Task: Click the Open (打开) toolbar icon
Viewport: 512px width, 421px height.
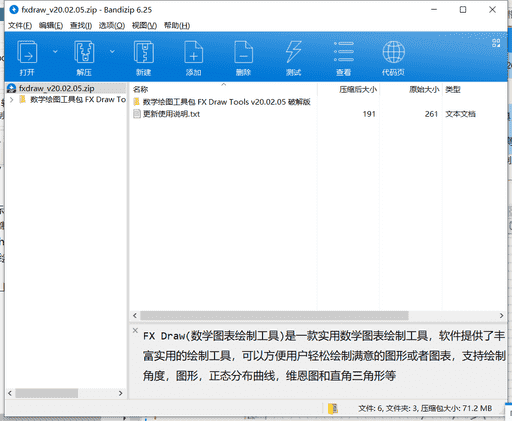Action: [27, 53]
